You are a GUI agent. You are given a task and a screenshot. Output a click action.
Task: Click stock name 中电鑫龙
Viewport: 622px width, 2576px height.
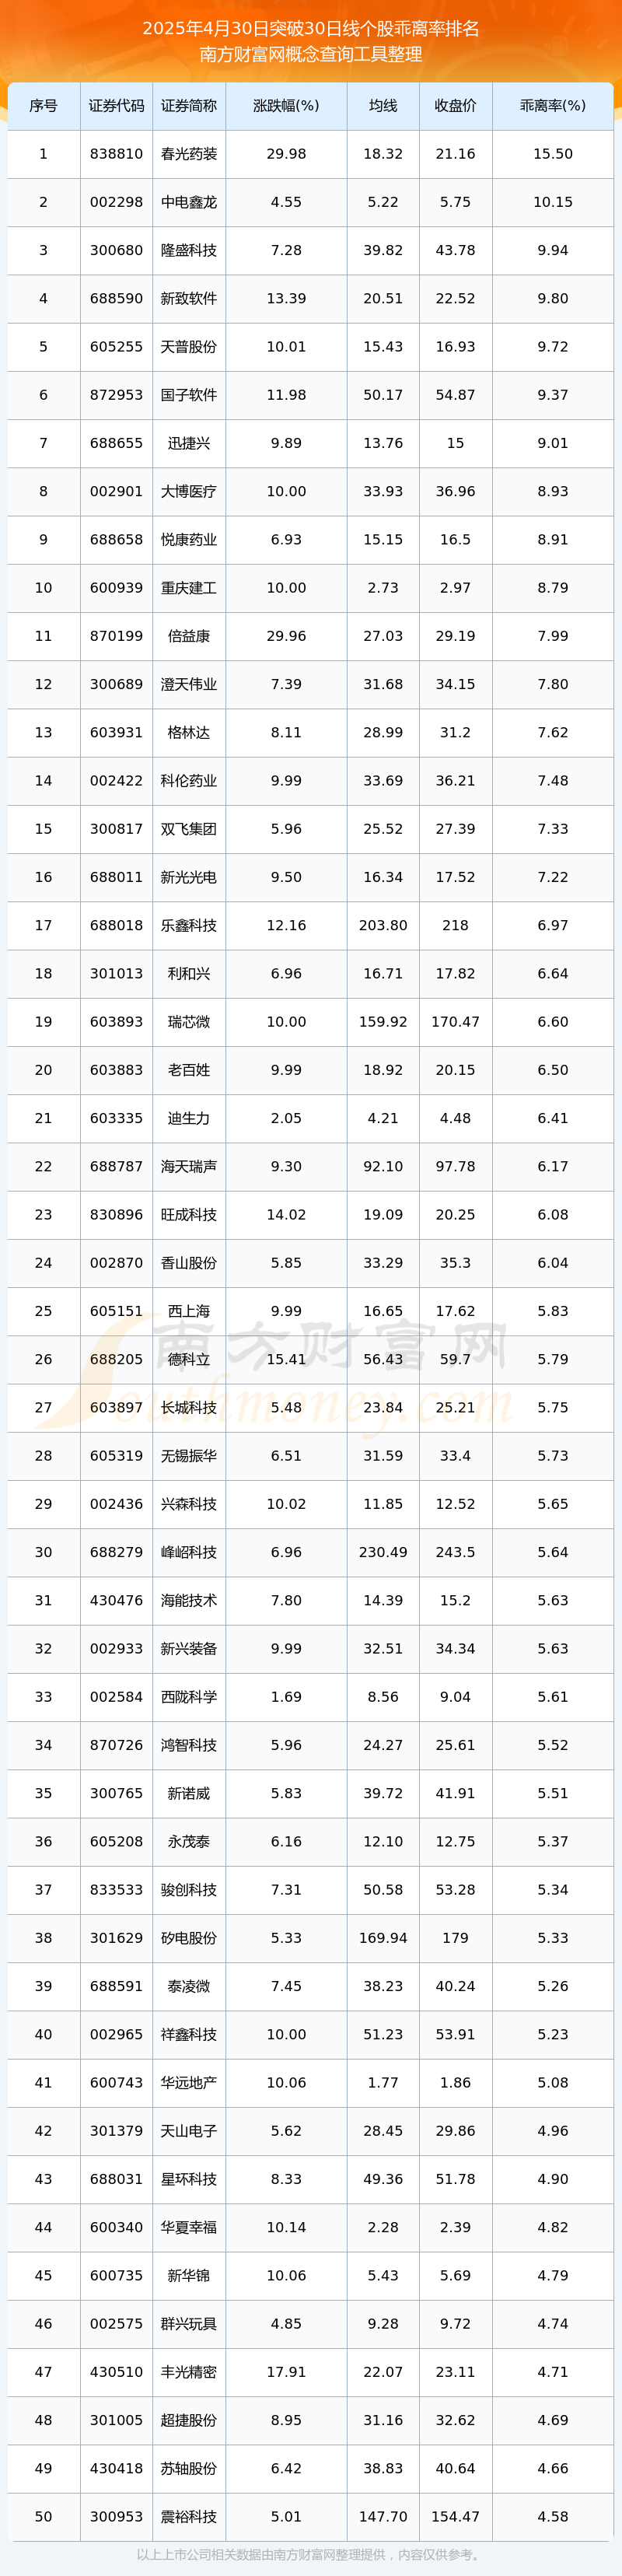tap(189, 202)
